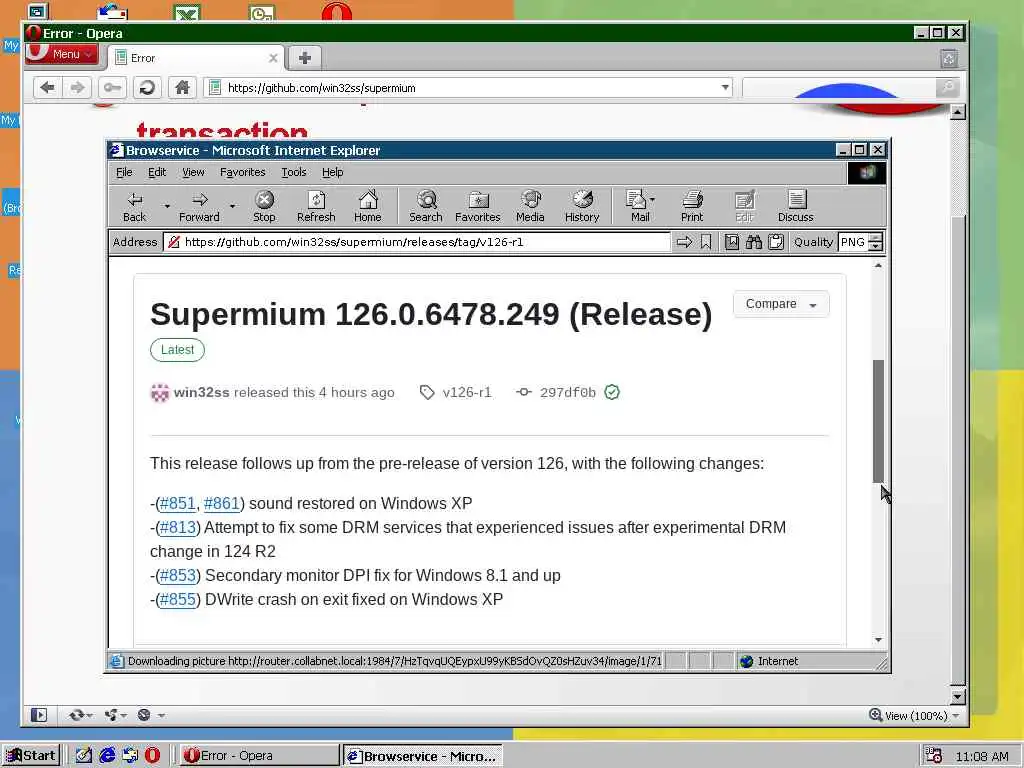Click the Latest release badge
The width and height of the screenshot is (1024, 768).
[x=177, y=350]
